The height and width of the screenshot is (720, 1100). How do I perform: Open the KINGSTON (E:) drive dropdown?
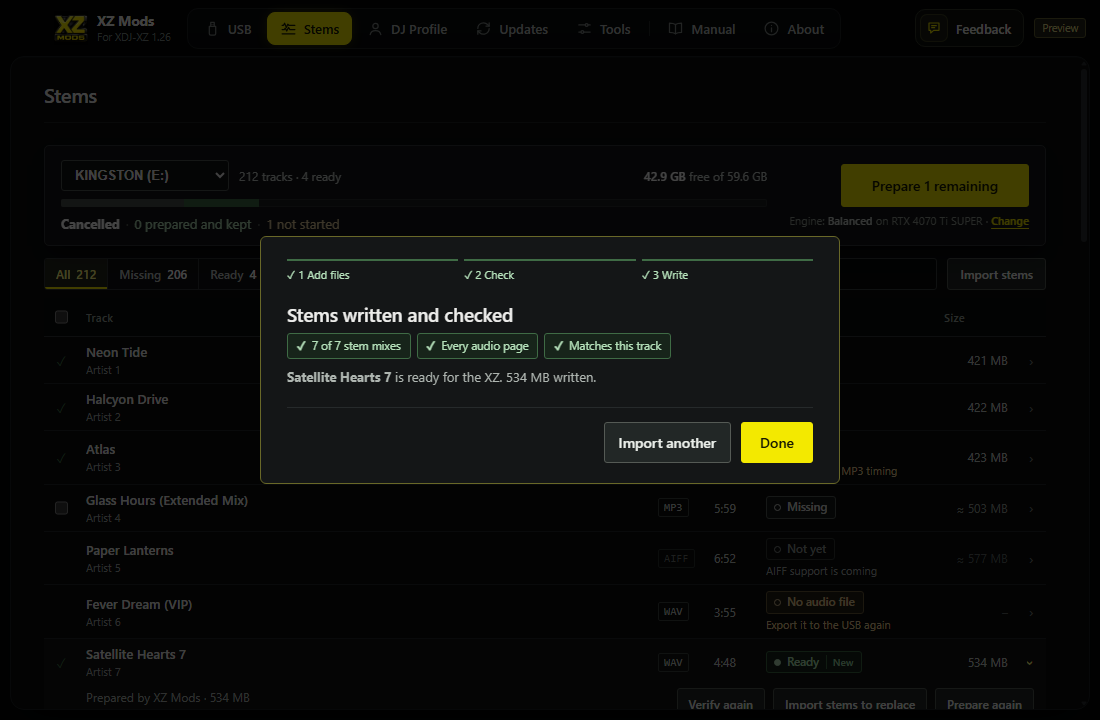coord(145,175)
